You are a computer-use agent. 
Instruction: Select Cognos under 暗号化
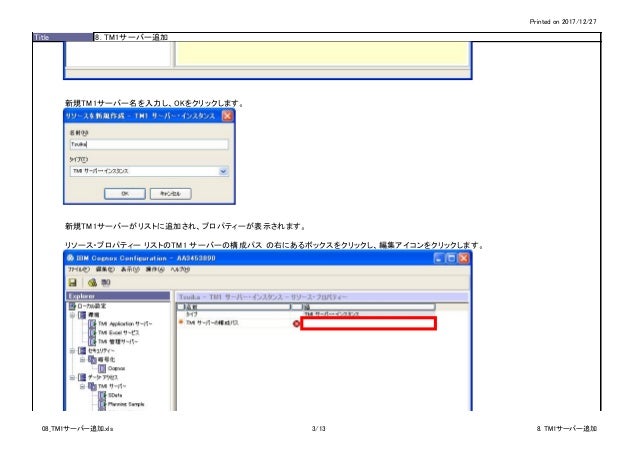[x=116, y=368]
